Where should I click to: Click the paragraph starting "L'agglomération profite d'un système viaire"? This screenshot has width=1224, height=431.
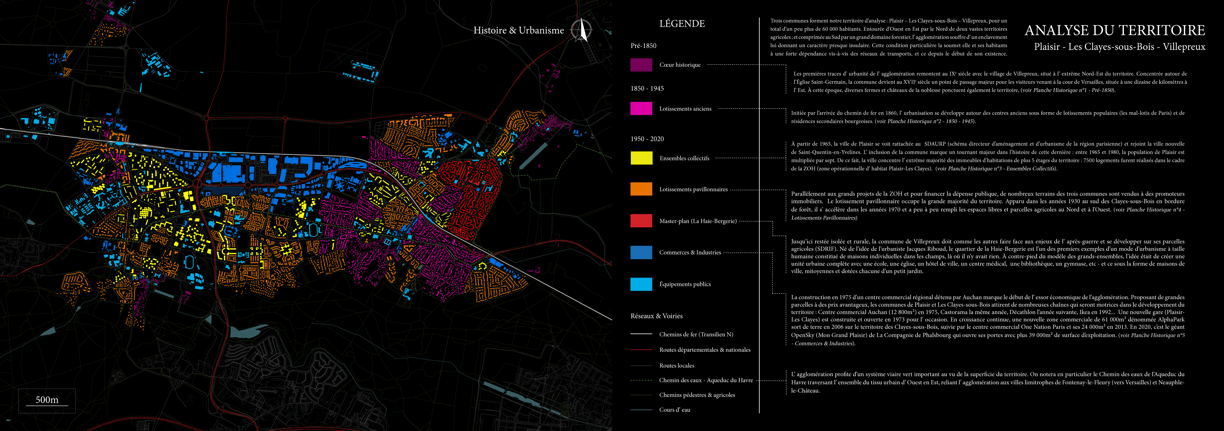coord(989,381)
